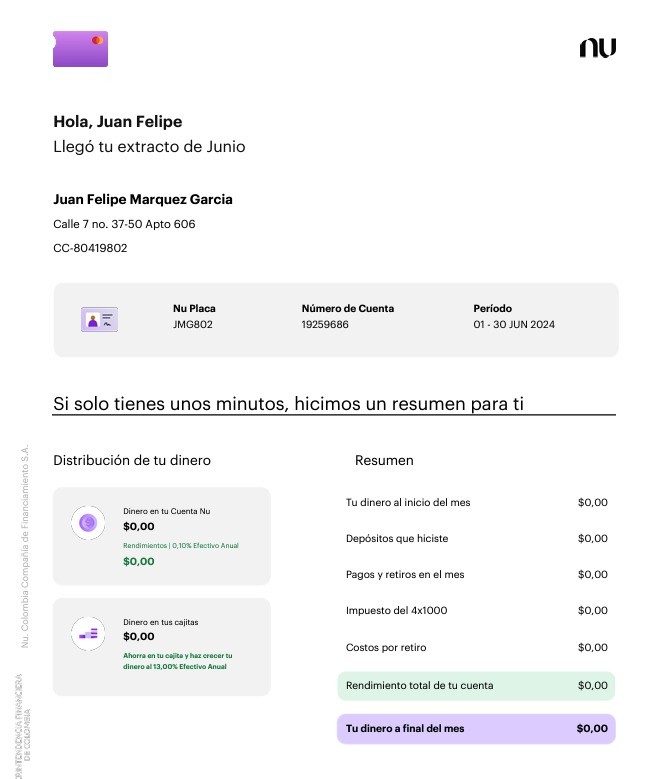The image size is (654, 779).
Task: Click the cajitas stacked bars icon
Action: point(88,633)
